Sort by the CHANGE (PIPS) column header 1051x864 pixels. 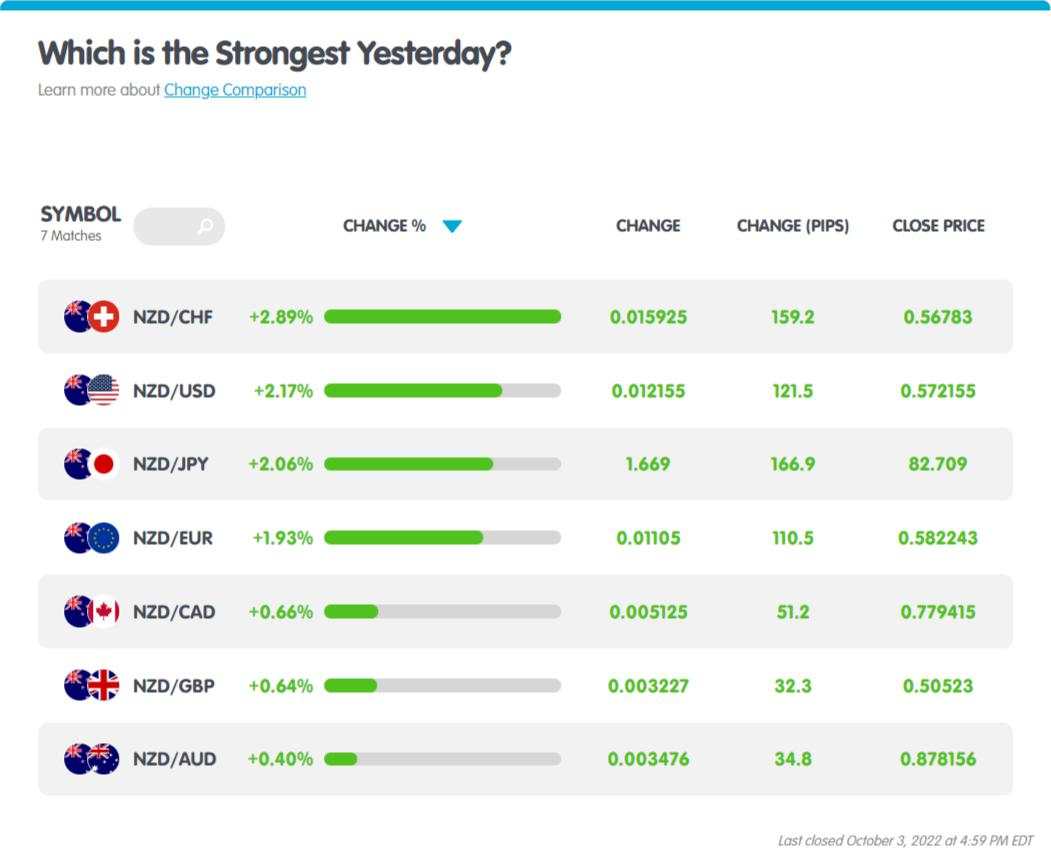[x=793, y=226]
